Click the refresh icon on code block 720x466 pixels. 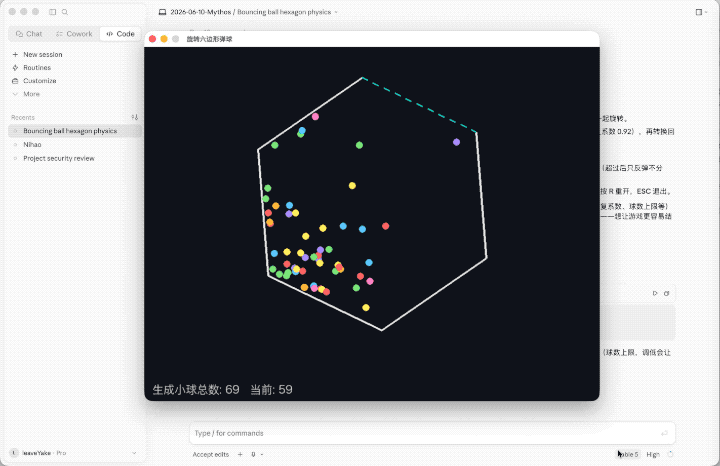click(x=666, y=293)
